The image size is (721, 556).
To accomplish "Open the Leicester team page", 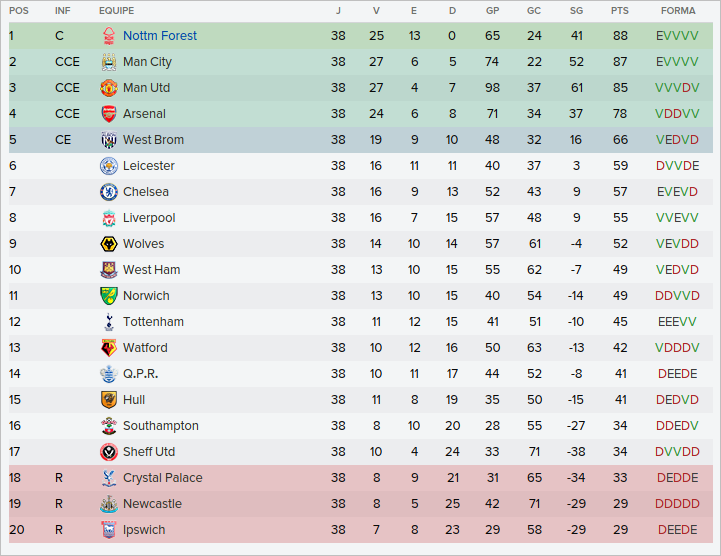I will (148, 166).
